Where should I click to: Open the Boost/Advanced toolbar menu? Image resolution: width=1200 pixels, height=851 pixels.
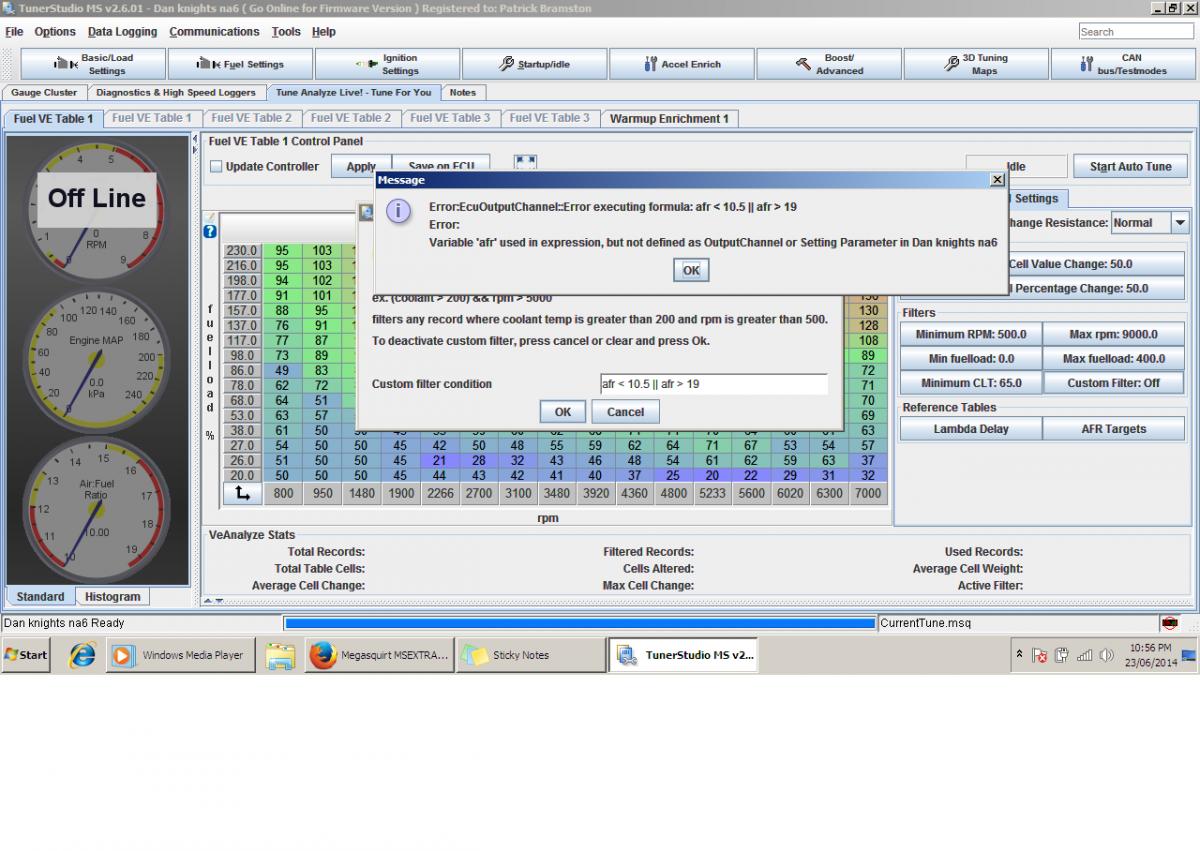828,64
